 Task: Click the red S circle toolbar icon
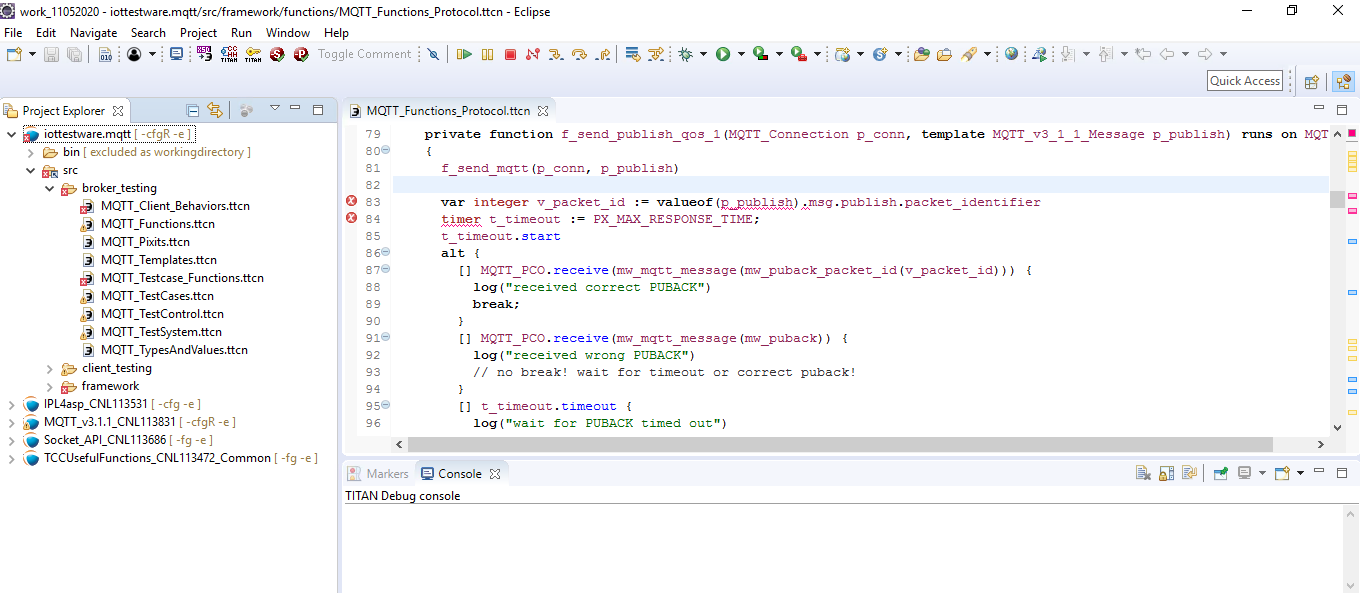point(277,54)
